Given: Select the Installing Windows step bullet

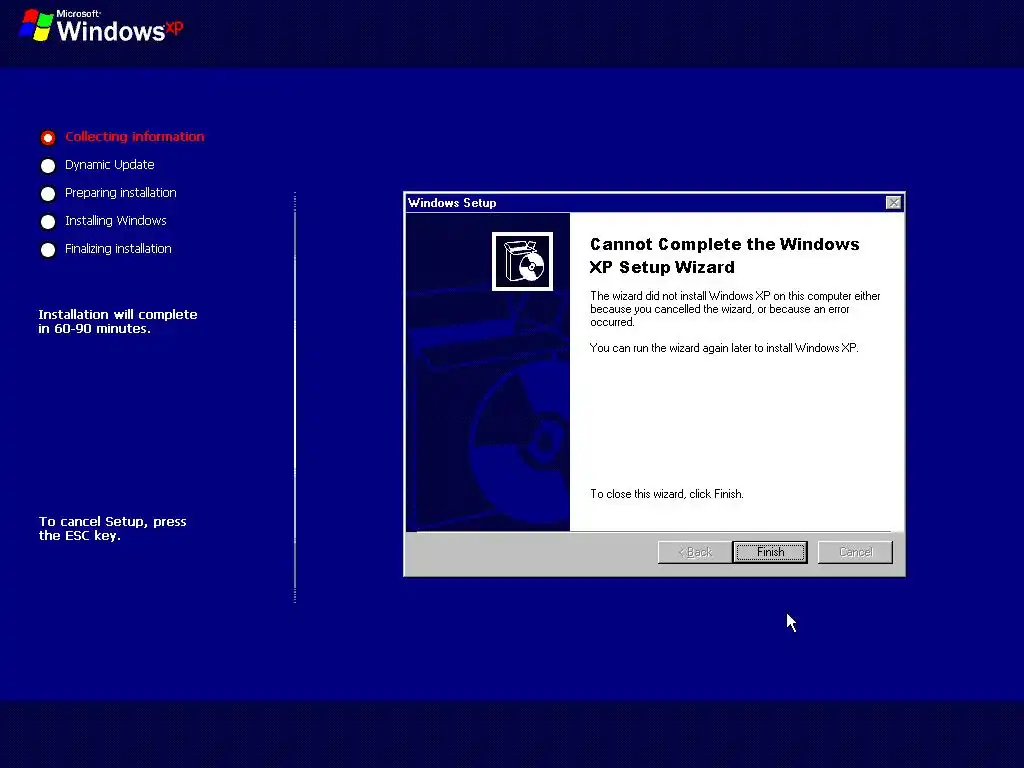Looking at the screenshot, I should tap(48, 222).
